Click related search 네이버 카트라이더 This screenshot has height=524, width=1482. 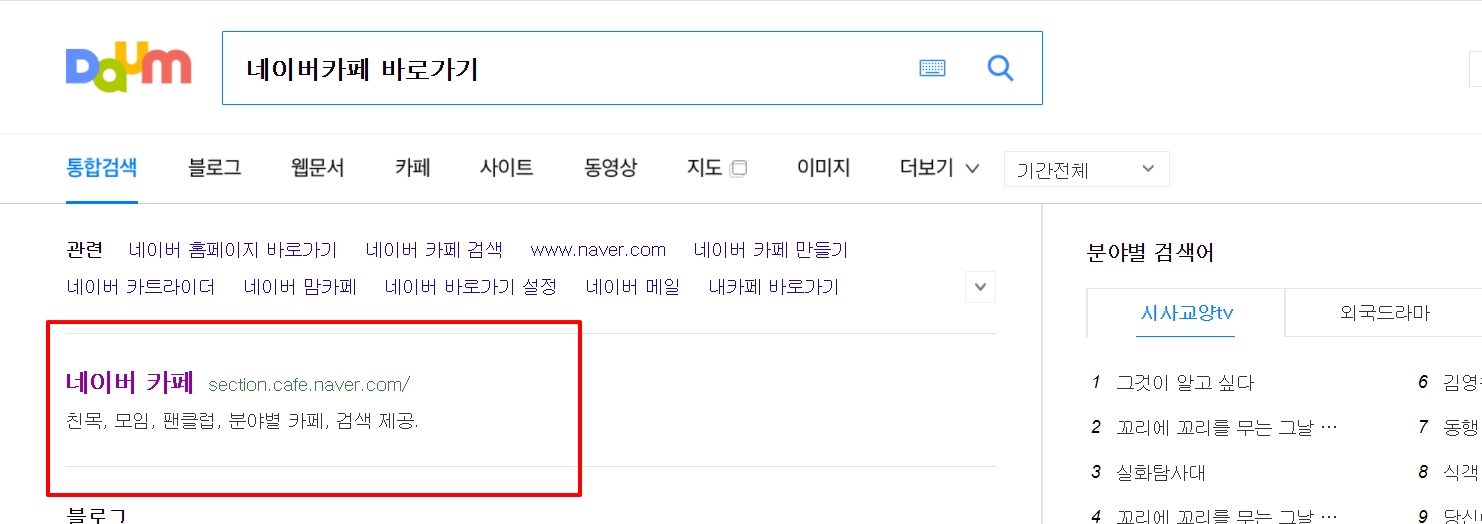[x=141, y=287]
